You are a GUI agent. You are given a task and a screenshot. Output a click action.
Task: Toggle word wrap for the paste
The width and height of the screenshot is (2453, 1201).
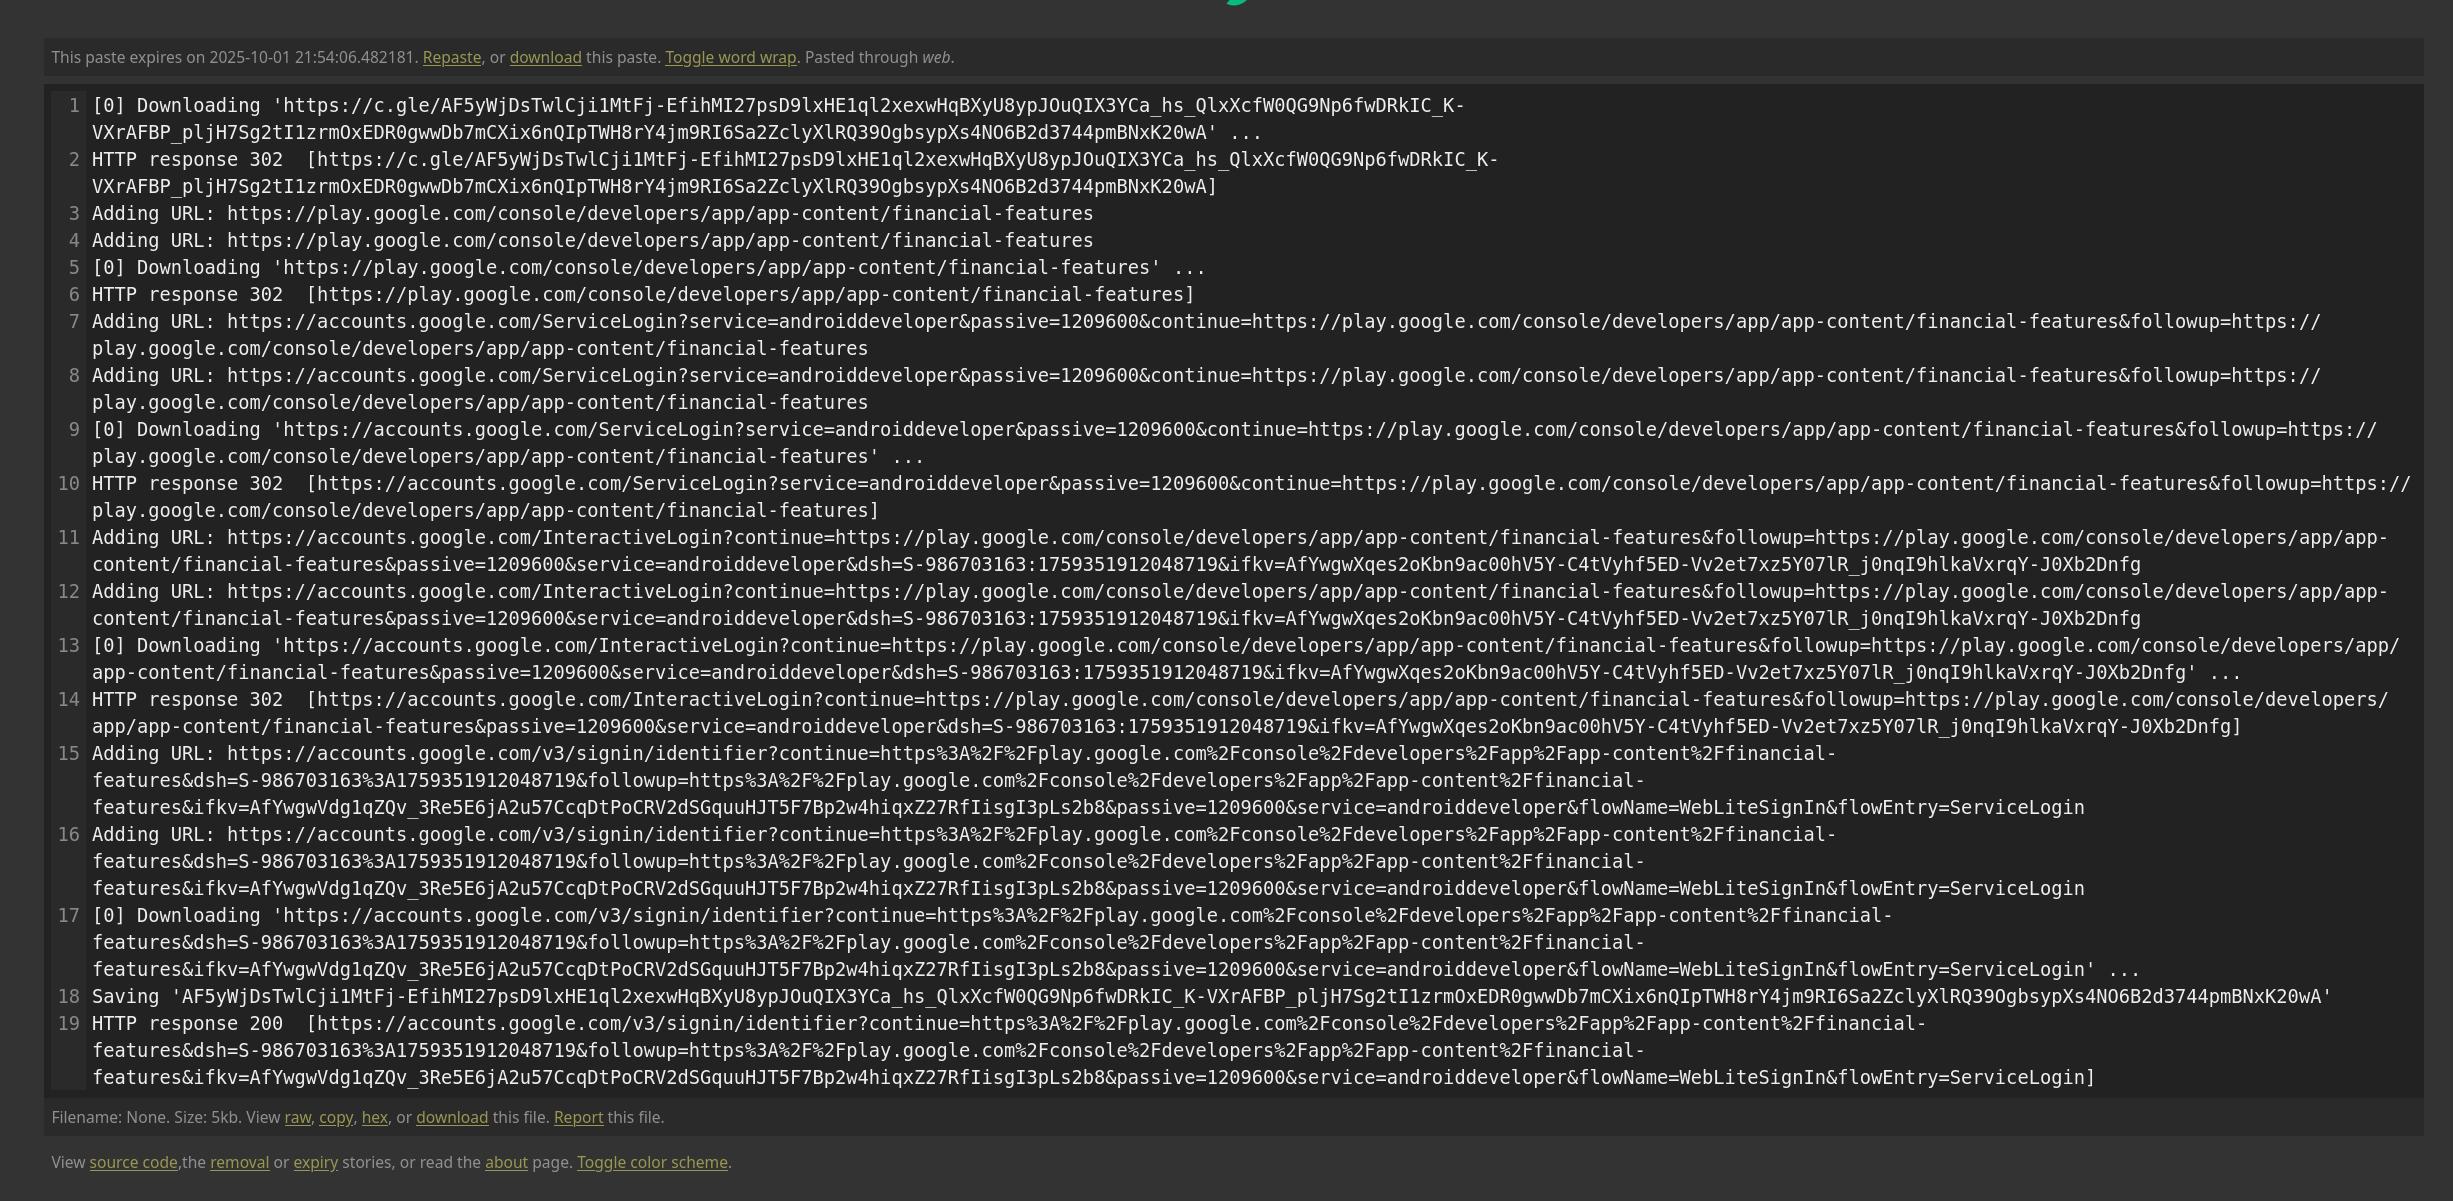pos(730,58)
